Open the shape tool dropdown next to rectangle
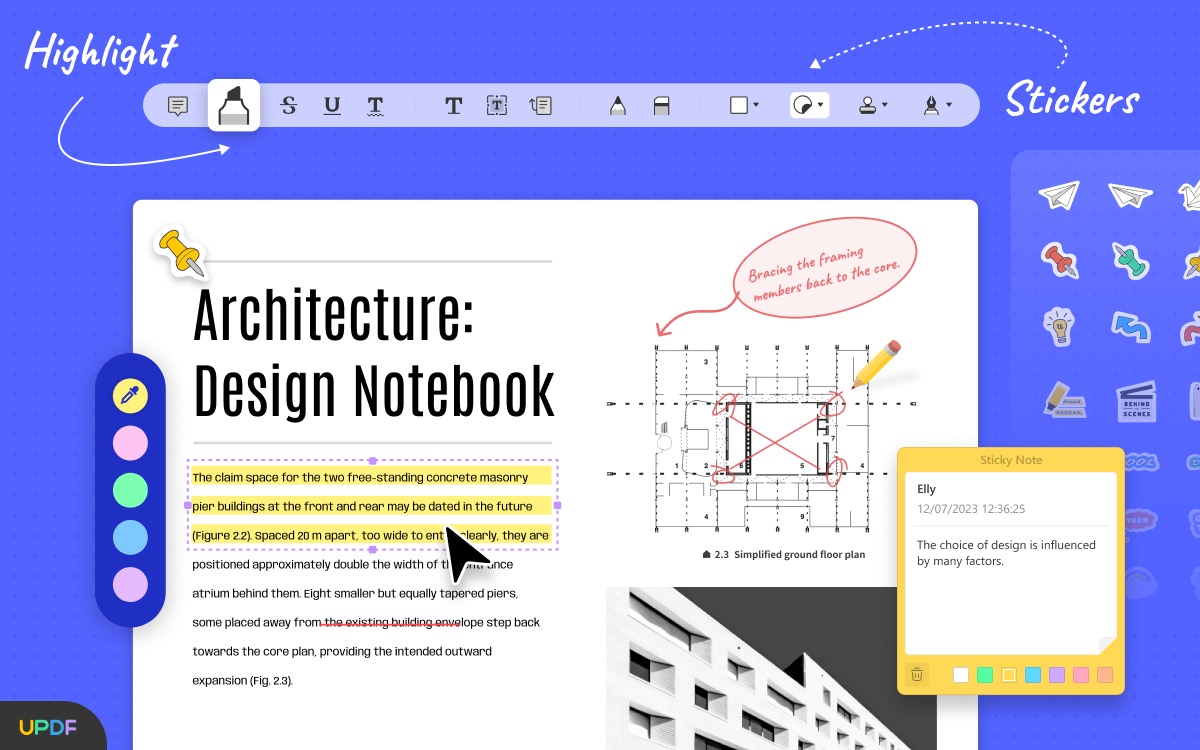The height and width of the screenshot is (750, 1200). (808, 104)
